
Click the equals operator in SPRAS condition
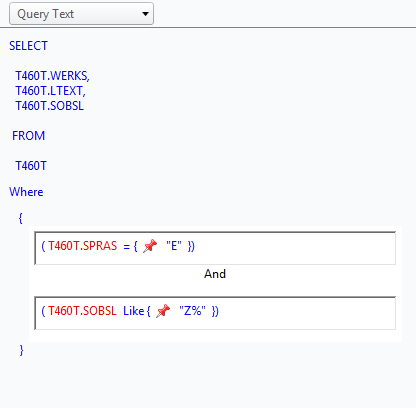127,246
